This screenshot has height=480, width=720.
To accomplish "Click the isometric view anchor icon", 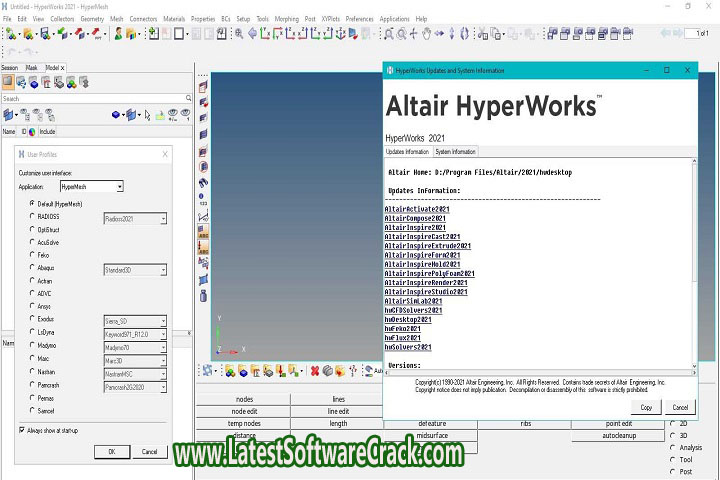I will pyautogui.click(x=340, y=34).
